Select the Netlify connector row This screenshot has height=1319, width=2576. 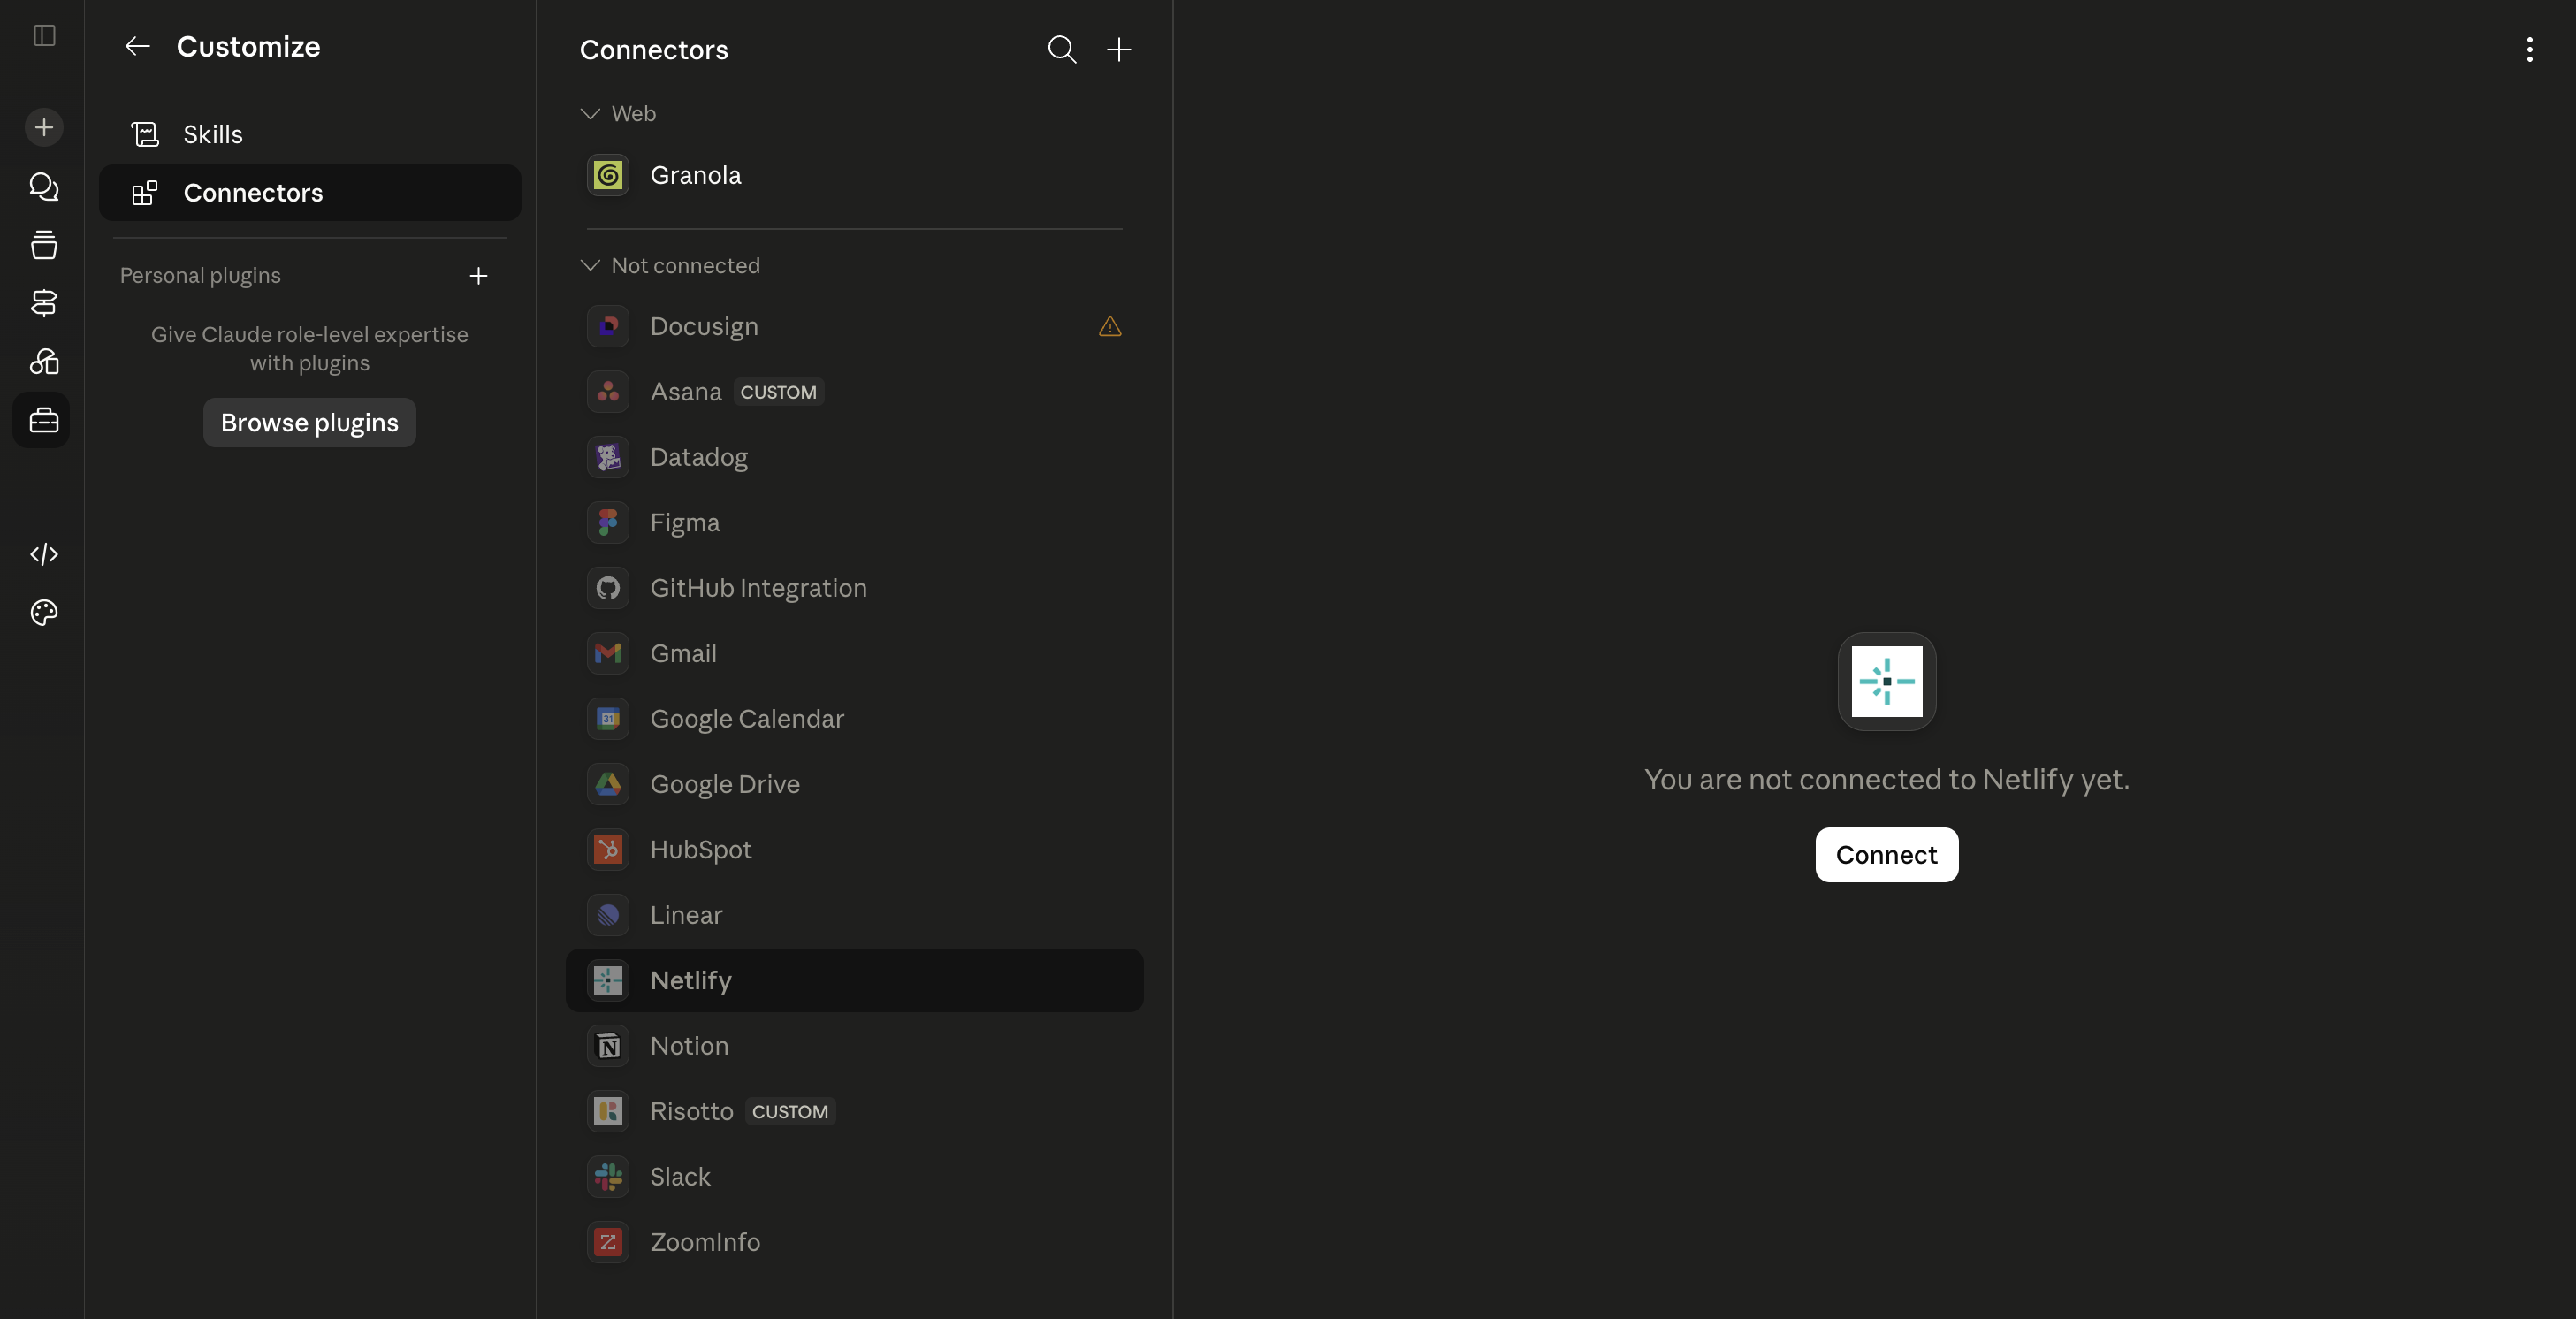(854, 980)
